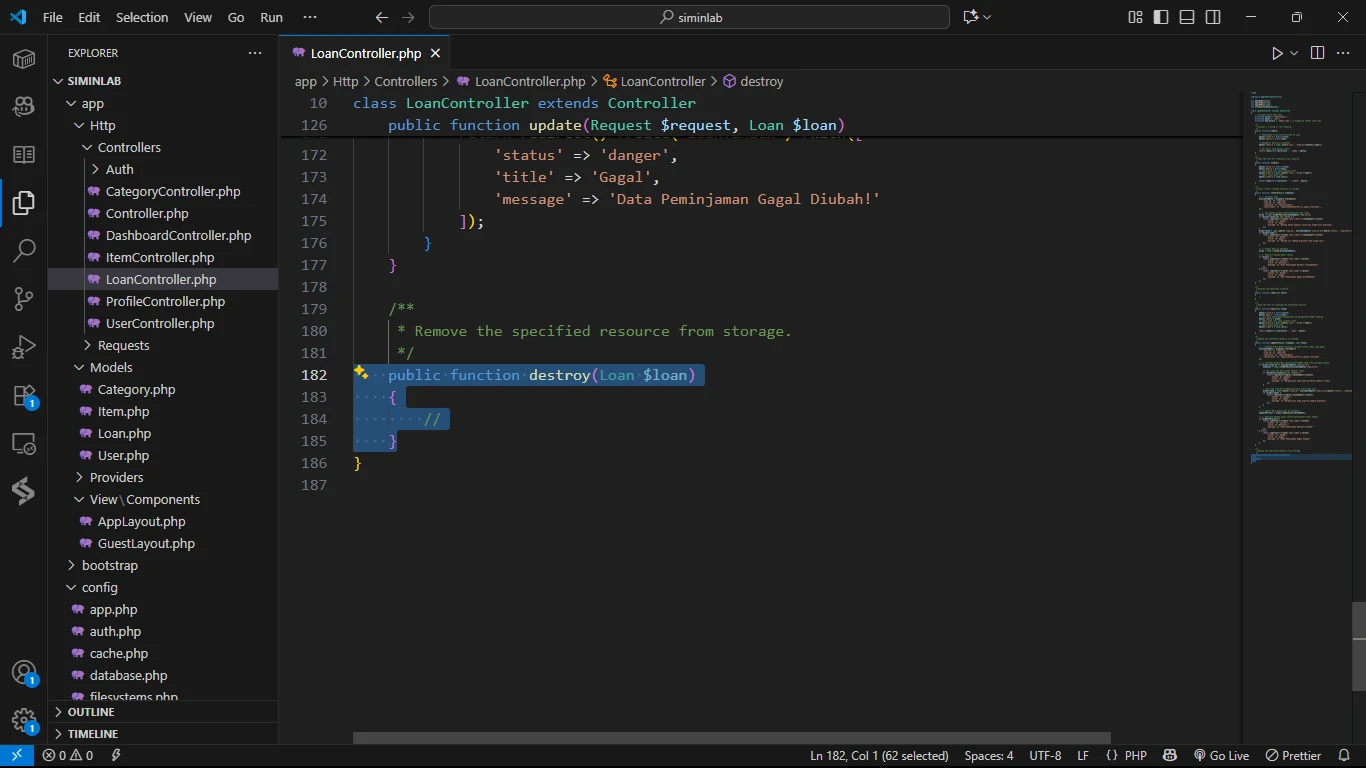Screen dimensions: 1366x768
Task: Toggle the bottom Panel layout button
Action: tap(1187, 17)
